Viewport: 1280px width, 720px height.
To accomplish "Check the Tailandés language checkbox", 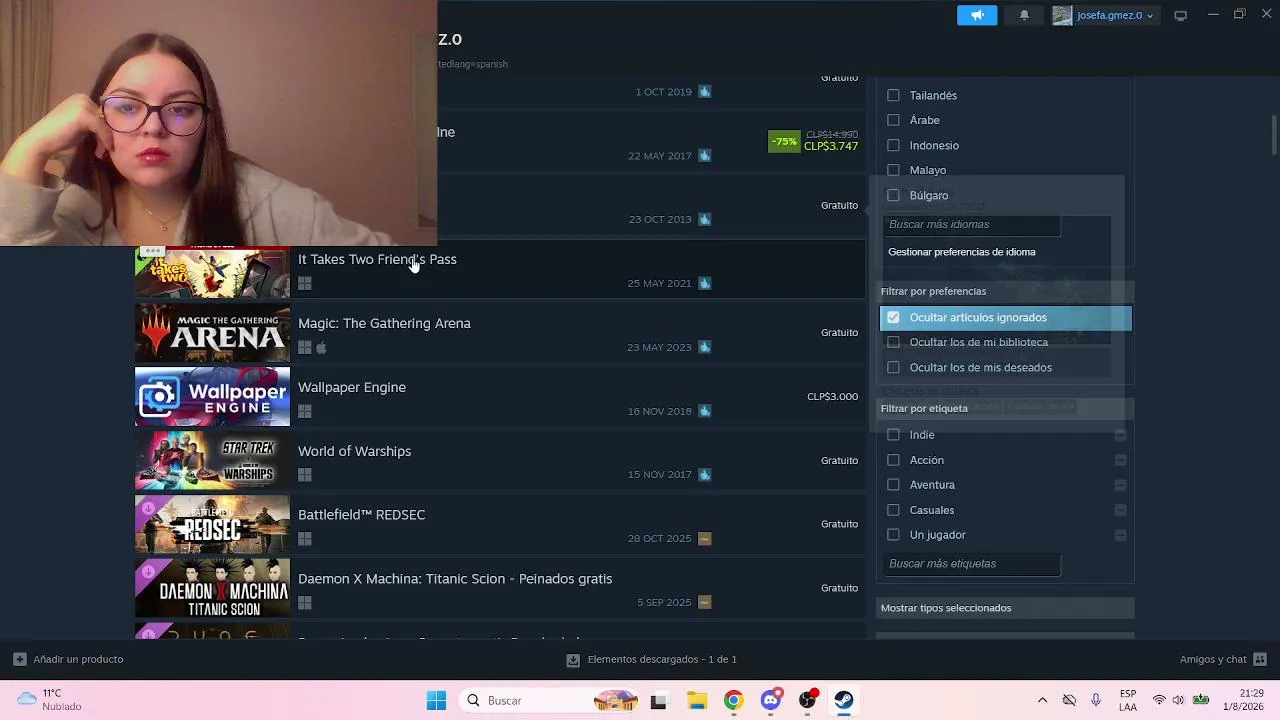I will click(x=893, y=95).
